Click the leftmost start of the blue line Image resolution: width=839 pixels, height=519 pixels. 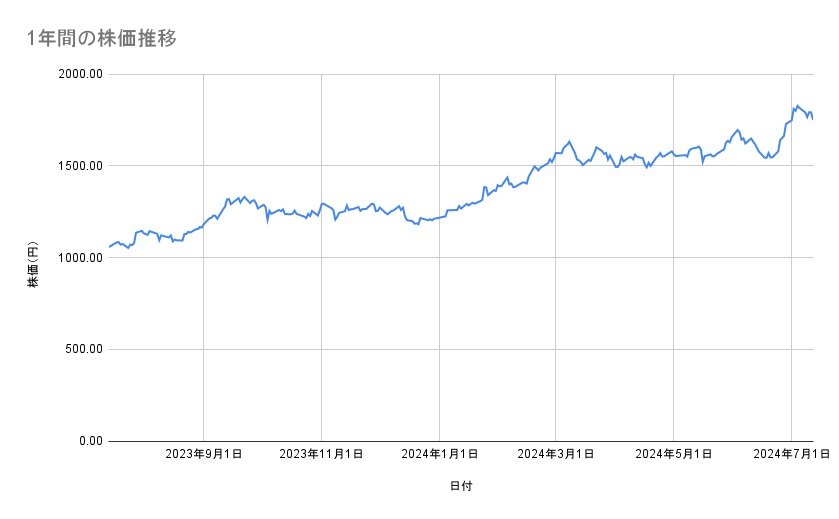109,246
